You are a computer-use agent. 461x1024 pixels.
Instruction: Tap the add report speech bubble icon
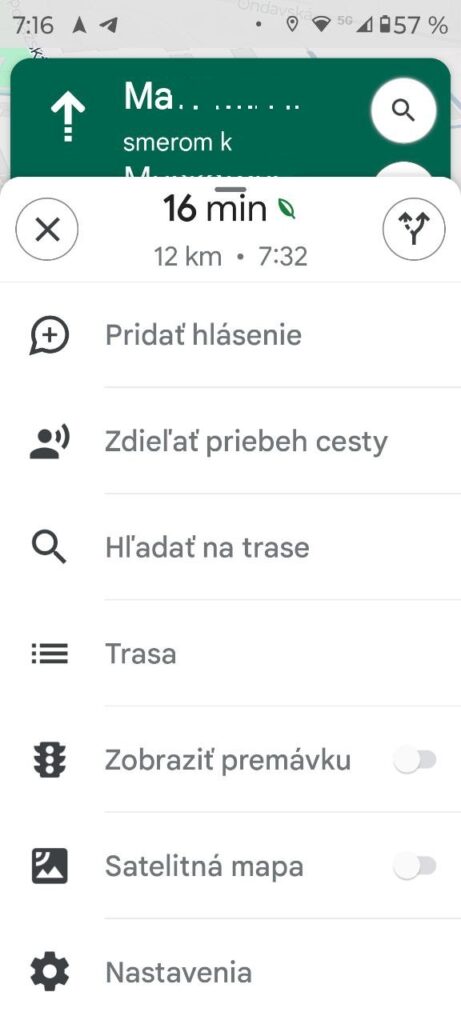click(x=50, y=336)
